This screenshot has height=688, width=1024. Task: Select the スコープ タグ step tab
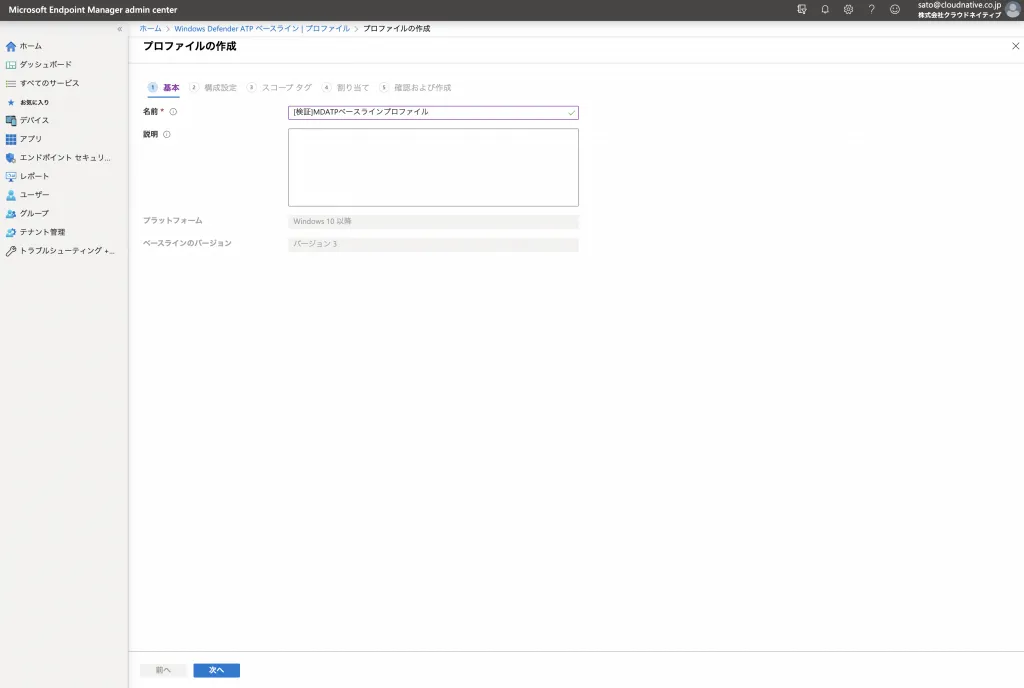(x=280, y=87)
